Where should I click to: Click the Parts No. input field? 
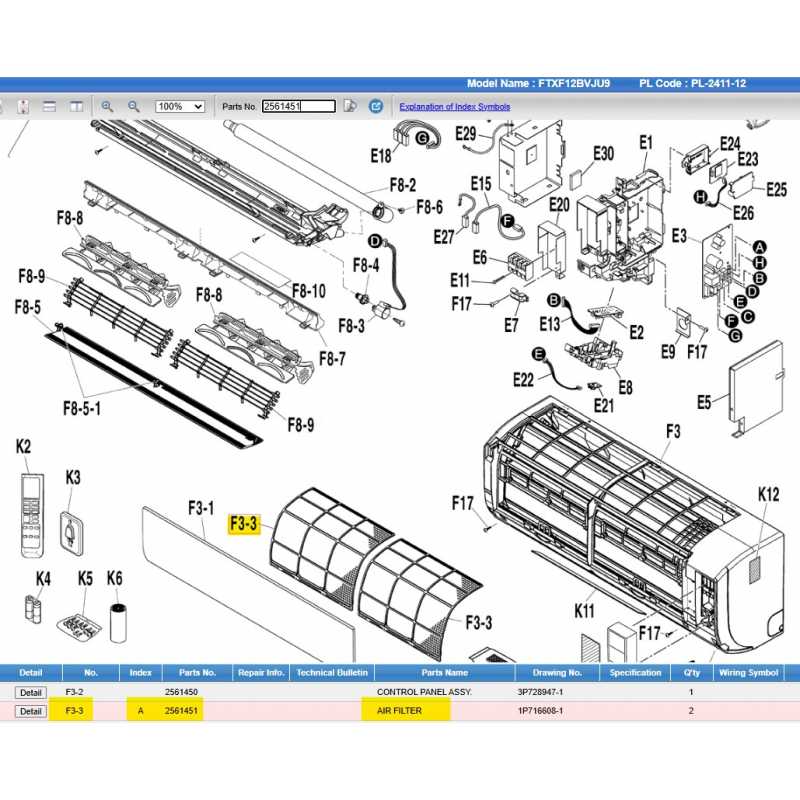coord(297,106)
